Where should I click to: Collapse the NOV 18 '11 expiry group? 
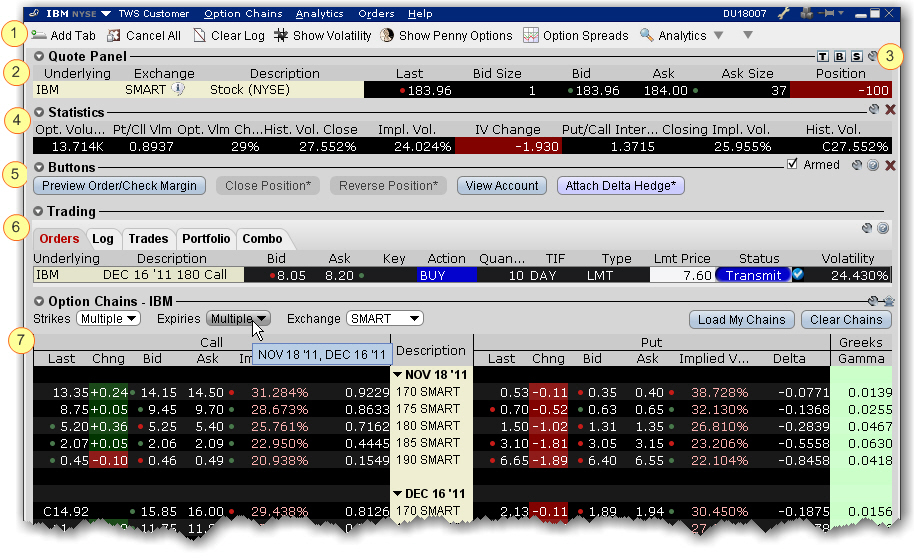[x=397, y=374]
